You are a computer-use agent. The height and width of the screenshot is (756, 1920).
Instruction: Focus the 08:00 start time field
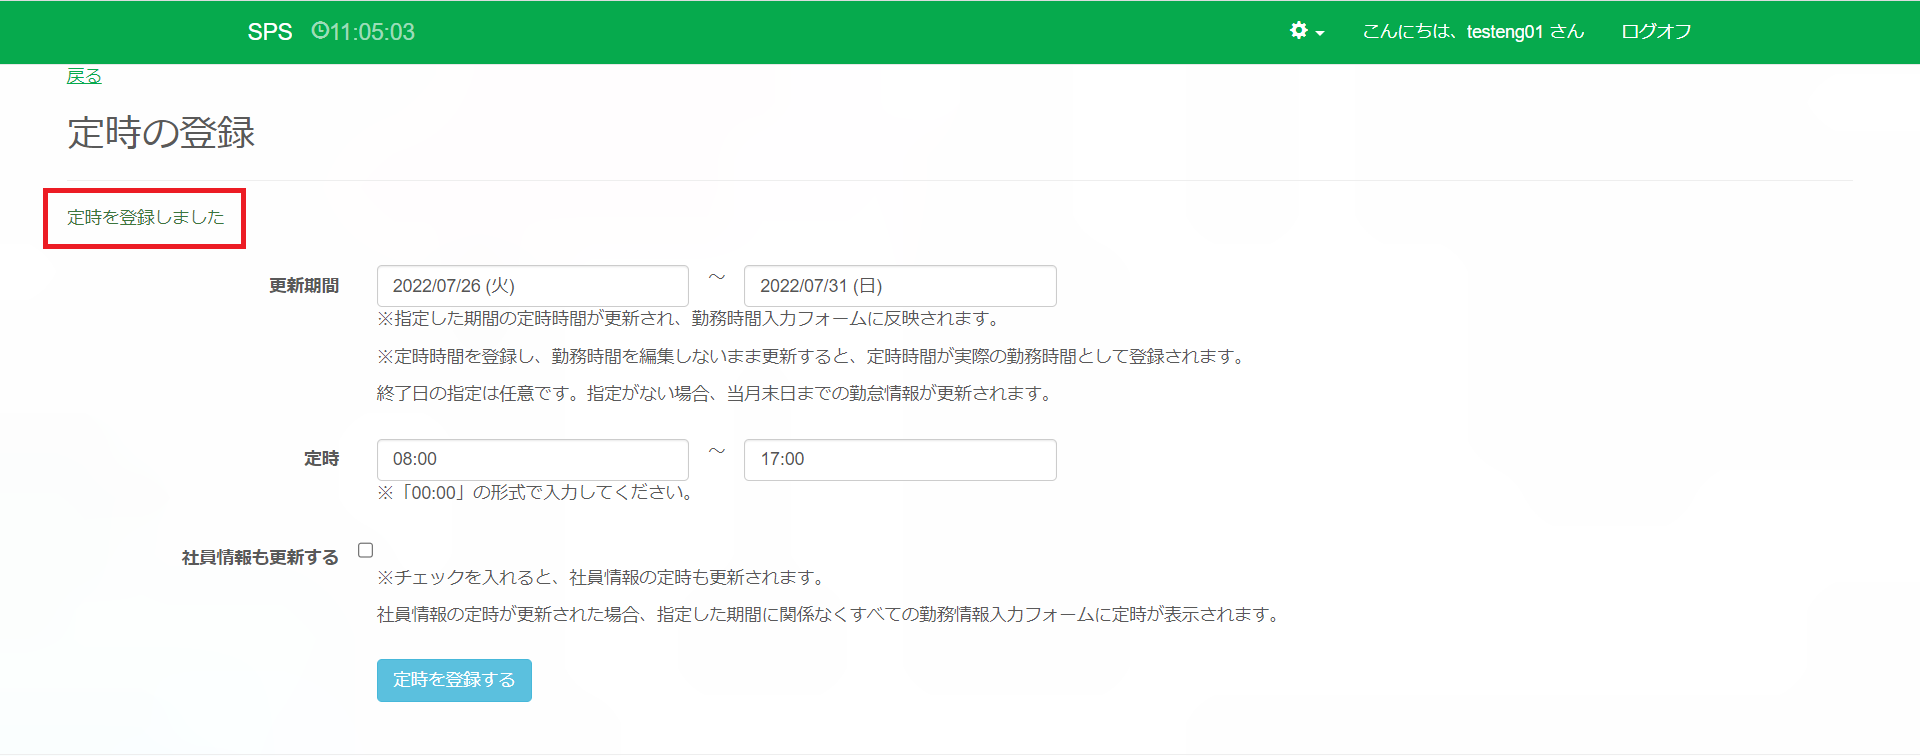(x=532, y=459)
